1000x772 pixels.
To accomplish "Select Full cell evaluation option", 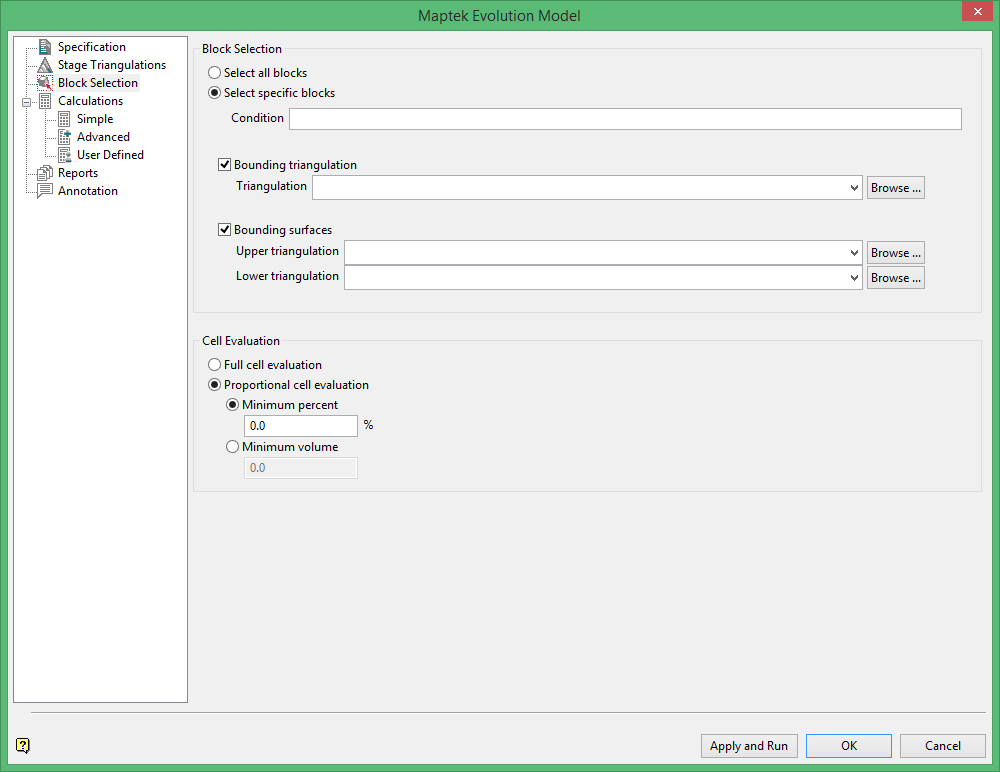I will tap(214, 365).
